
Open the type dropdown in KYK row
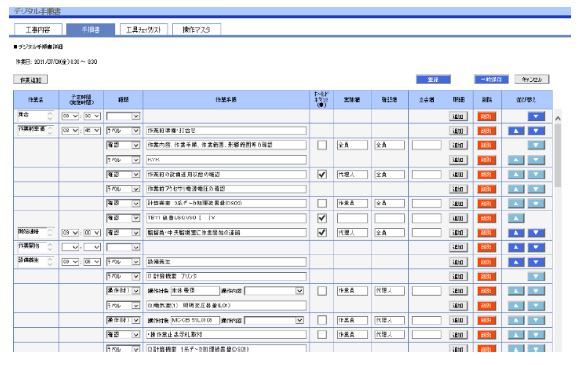(x=123, y=160)
